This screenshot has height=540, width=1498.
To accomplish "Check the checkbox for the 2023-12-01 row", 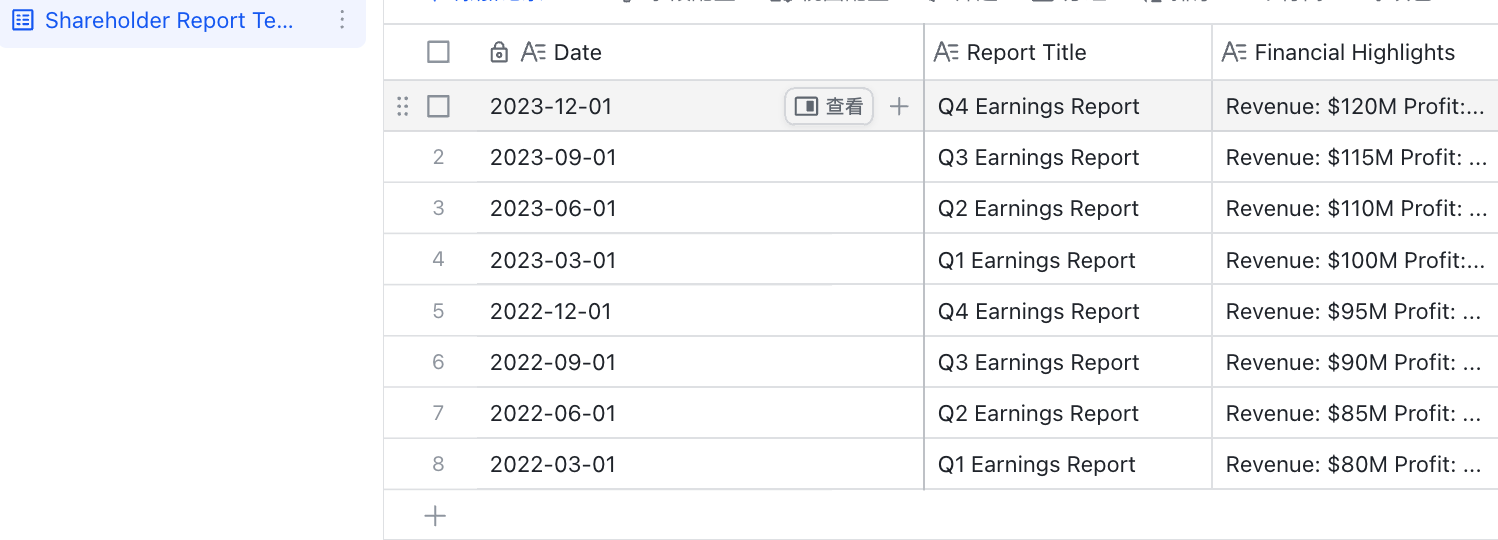I will click(x=438, y=106).
